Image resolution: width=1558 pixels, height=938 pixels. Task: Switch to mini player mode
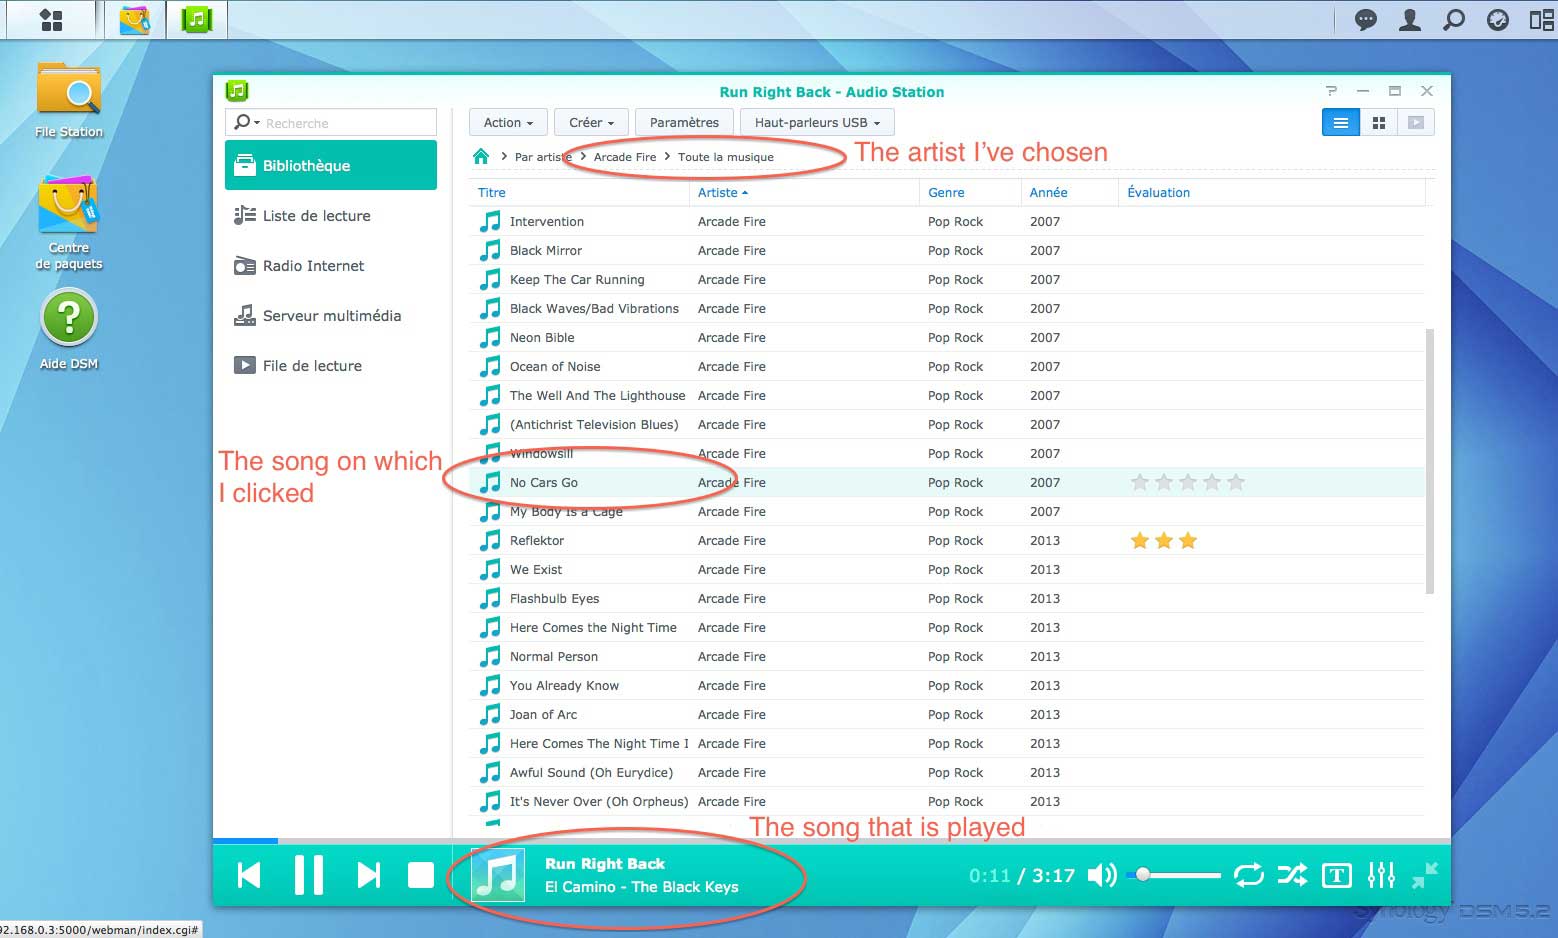click(x=1425, y=875)
